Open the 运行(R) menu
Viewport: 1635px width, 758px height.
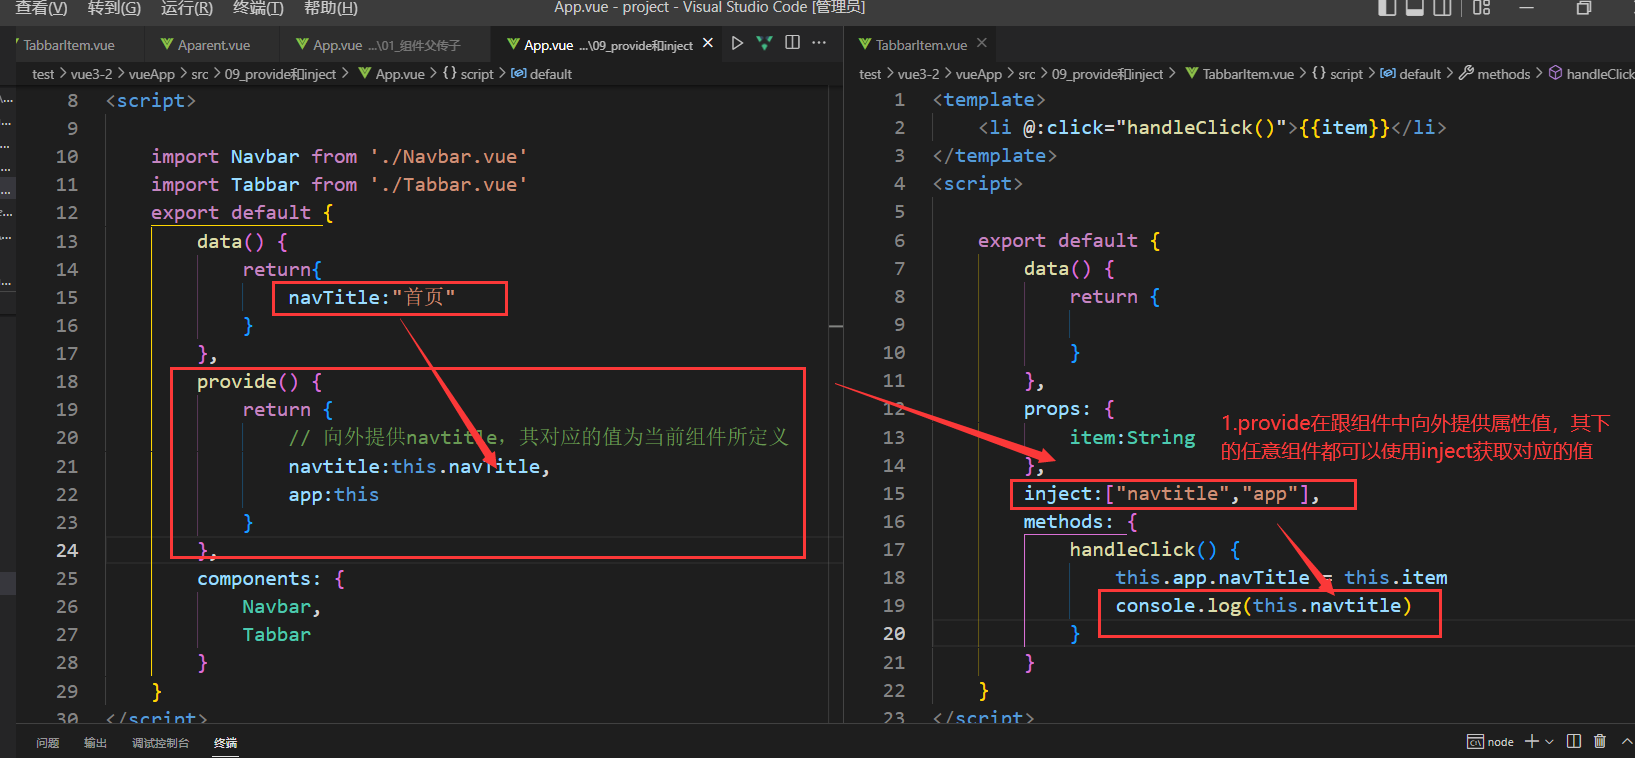point(187,8)
